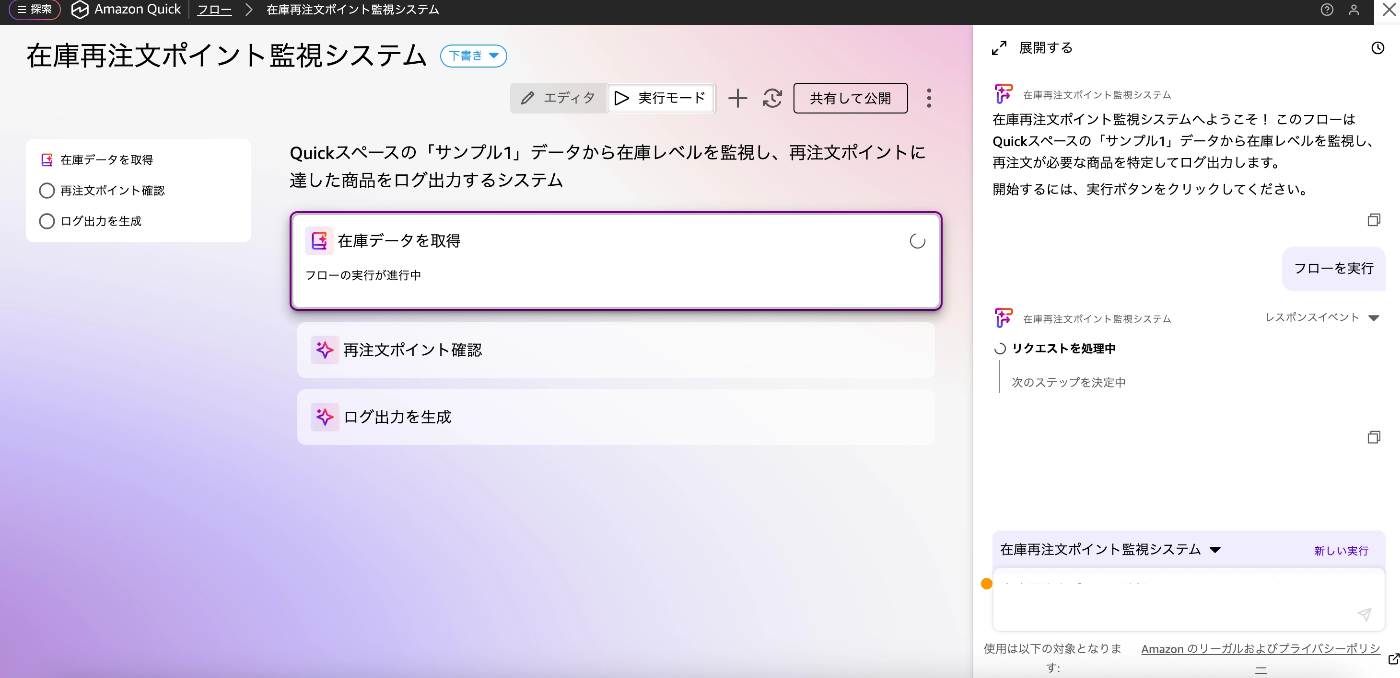This screenshot has width=1400, height=678.
Task: Click the orange status dot by input
Action: [987, 584]
